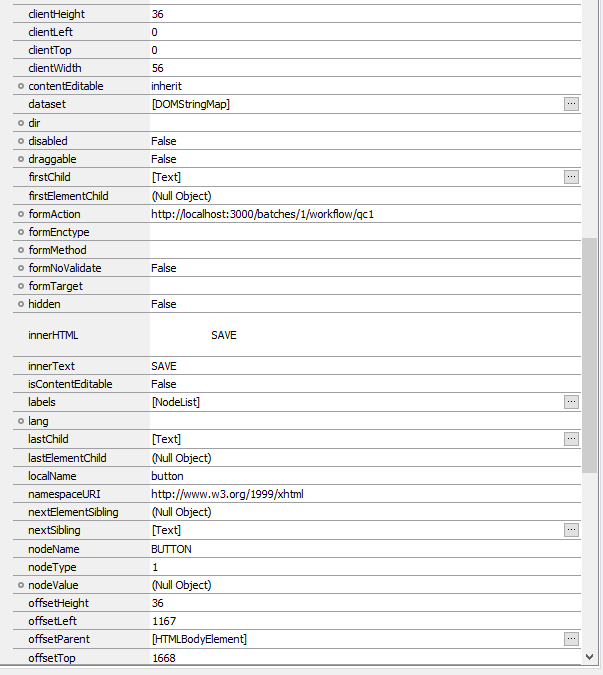603x675 pixels.
Task: Open the firstChild Text ellipsis button
Action: click(571, 177)
